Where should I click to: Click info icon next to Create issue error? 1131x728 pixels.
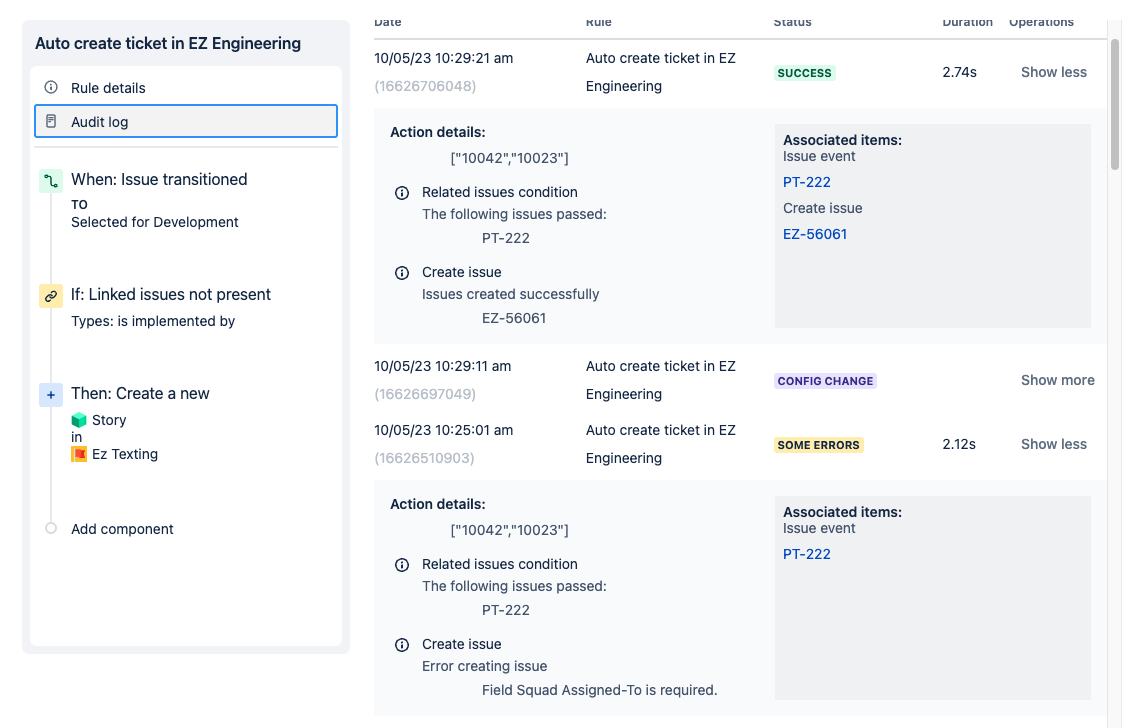(x=402, y=645)
